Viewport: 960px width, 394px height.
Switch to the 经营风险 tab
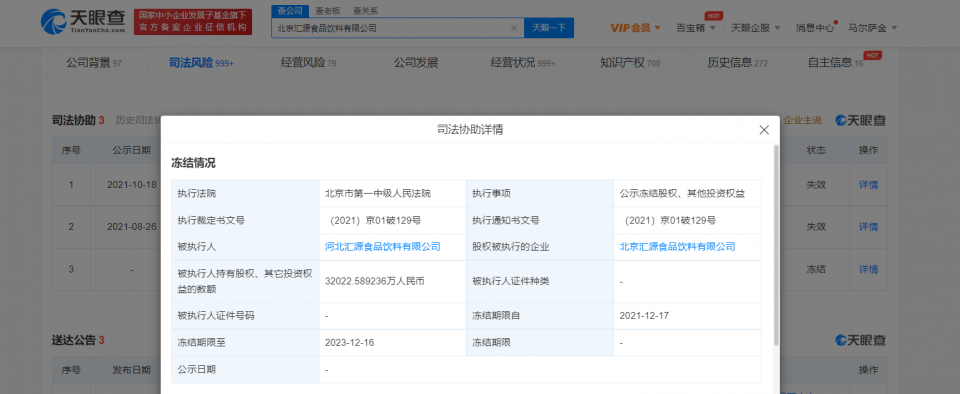[x=309, y=63]
